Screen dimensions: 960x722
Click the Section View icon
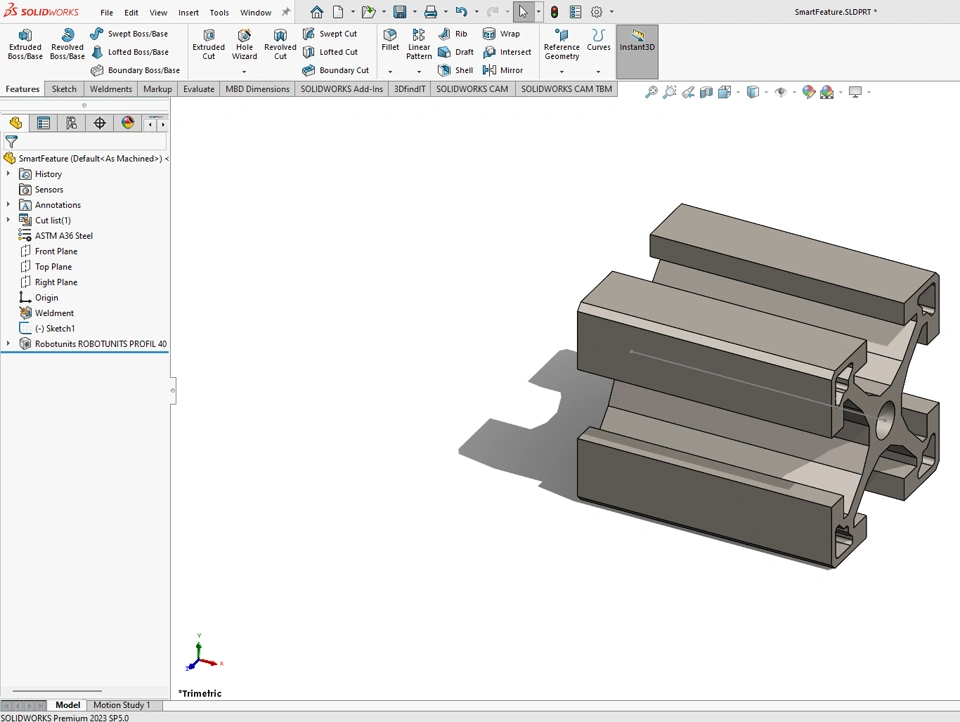pos(706,92)
